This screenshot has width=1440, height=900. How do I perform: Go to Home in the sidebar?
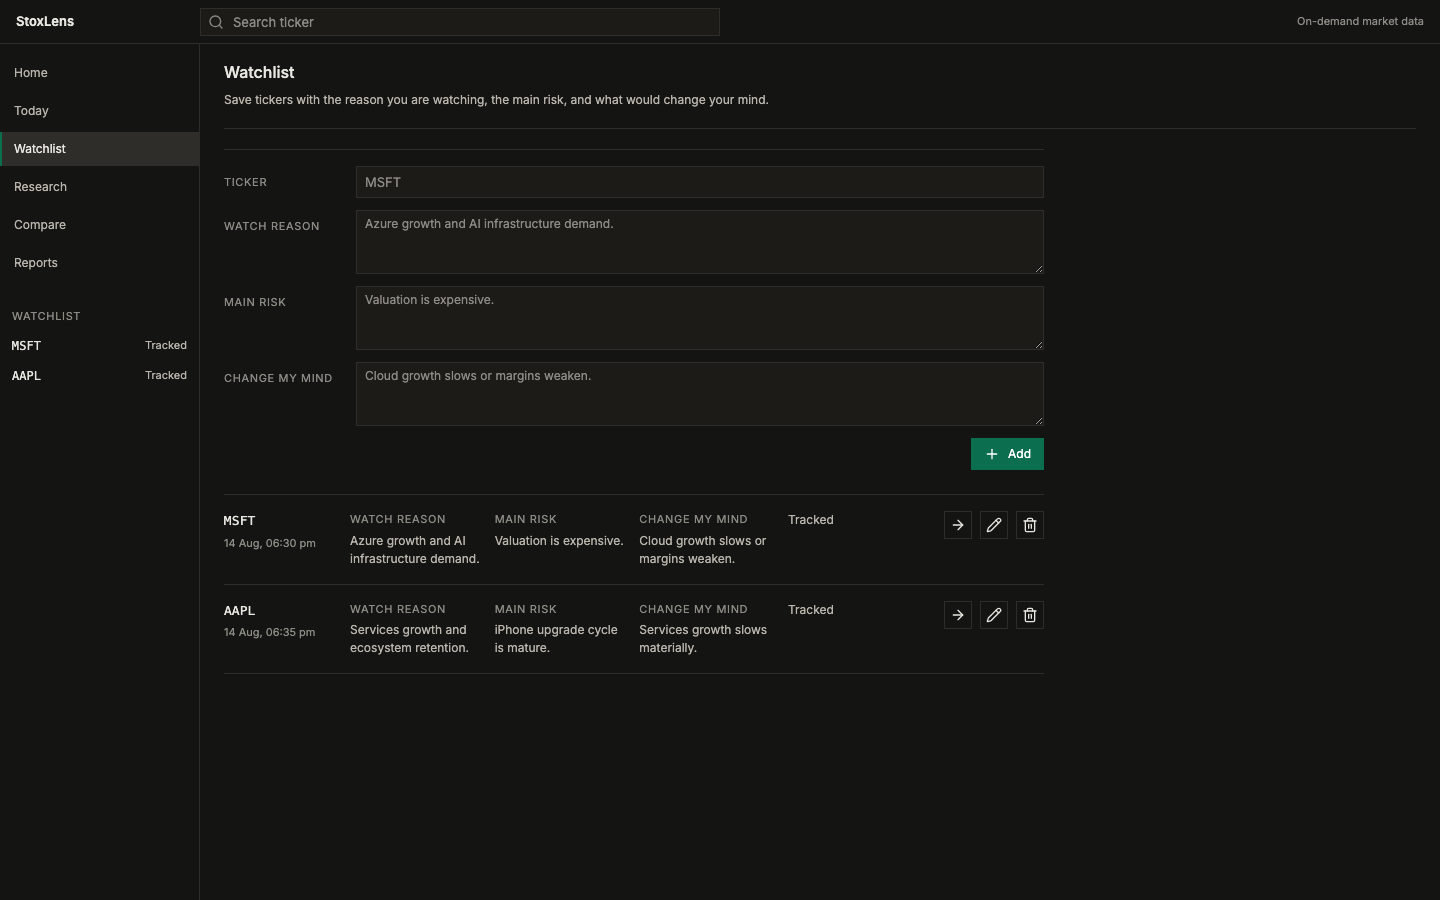[100, 73]
